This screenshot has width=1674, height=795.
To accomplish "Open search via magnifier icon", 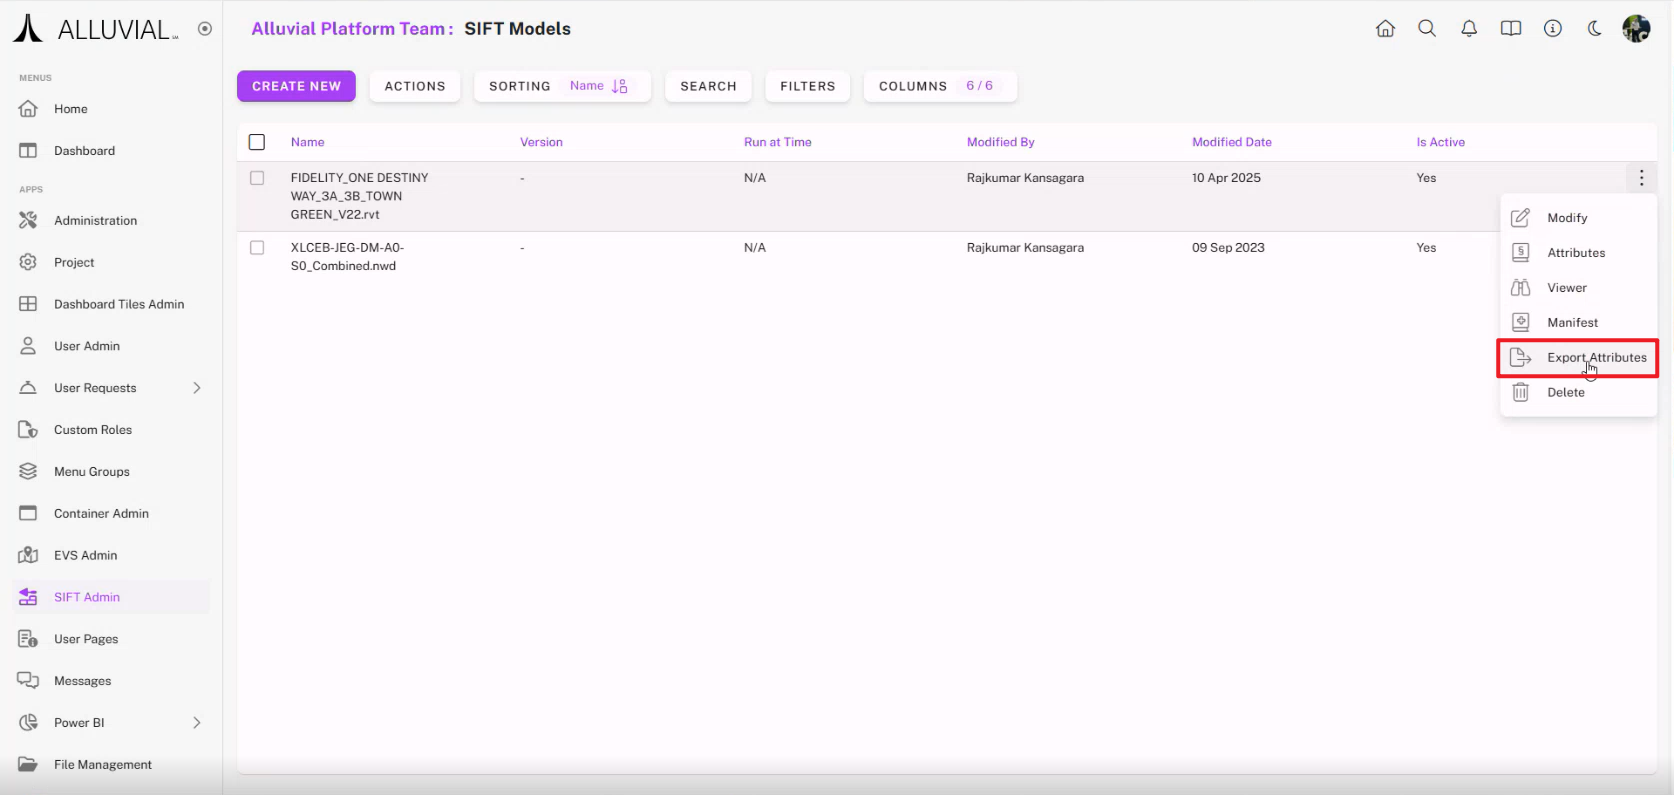I will coord(1427,29).
